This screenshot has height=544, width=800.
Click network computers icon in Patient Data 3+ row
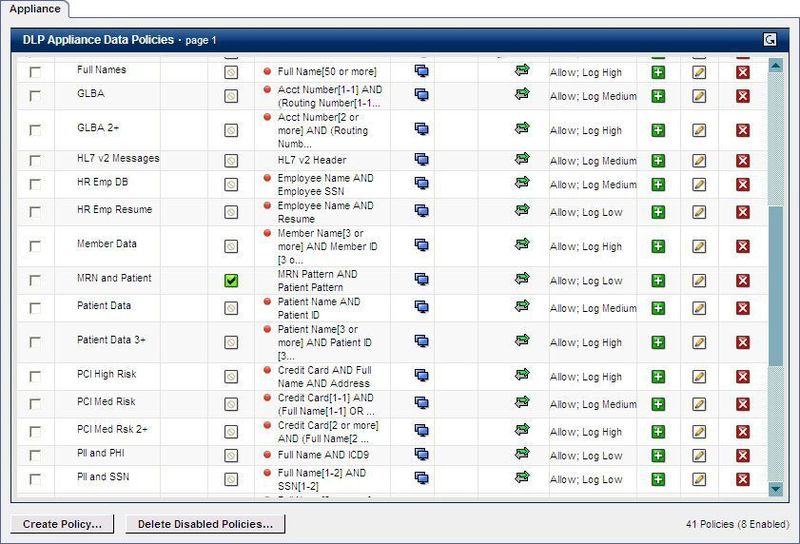coord(421,341)
